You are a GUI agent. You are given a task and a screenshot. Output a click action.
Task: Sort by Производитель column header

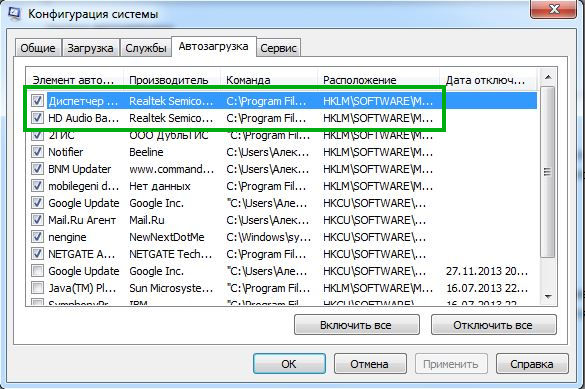click(x=172, y=80)
